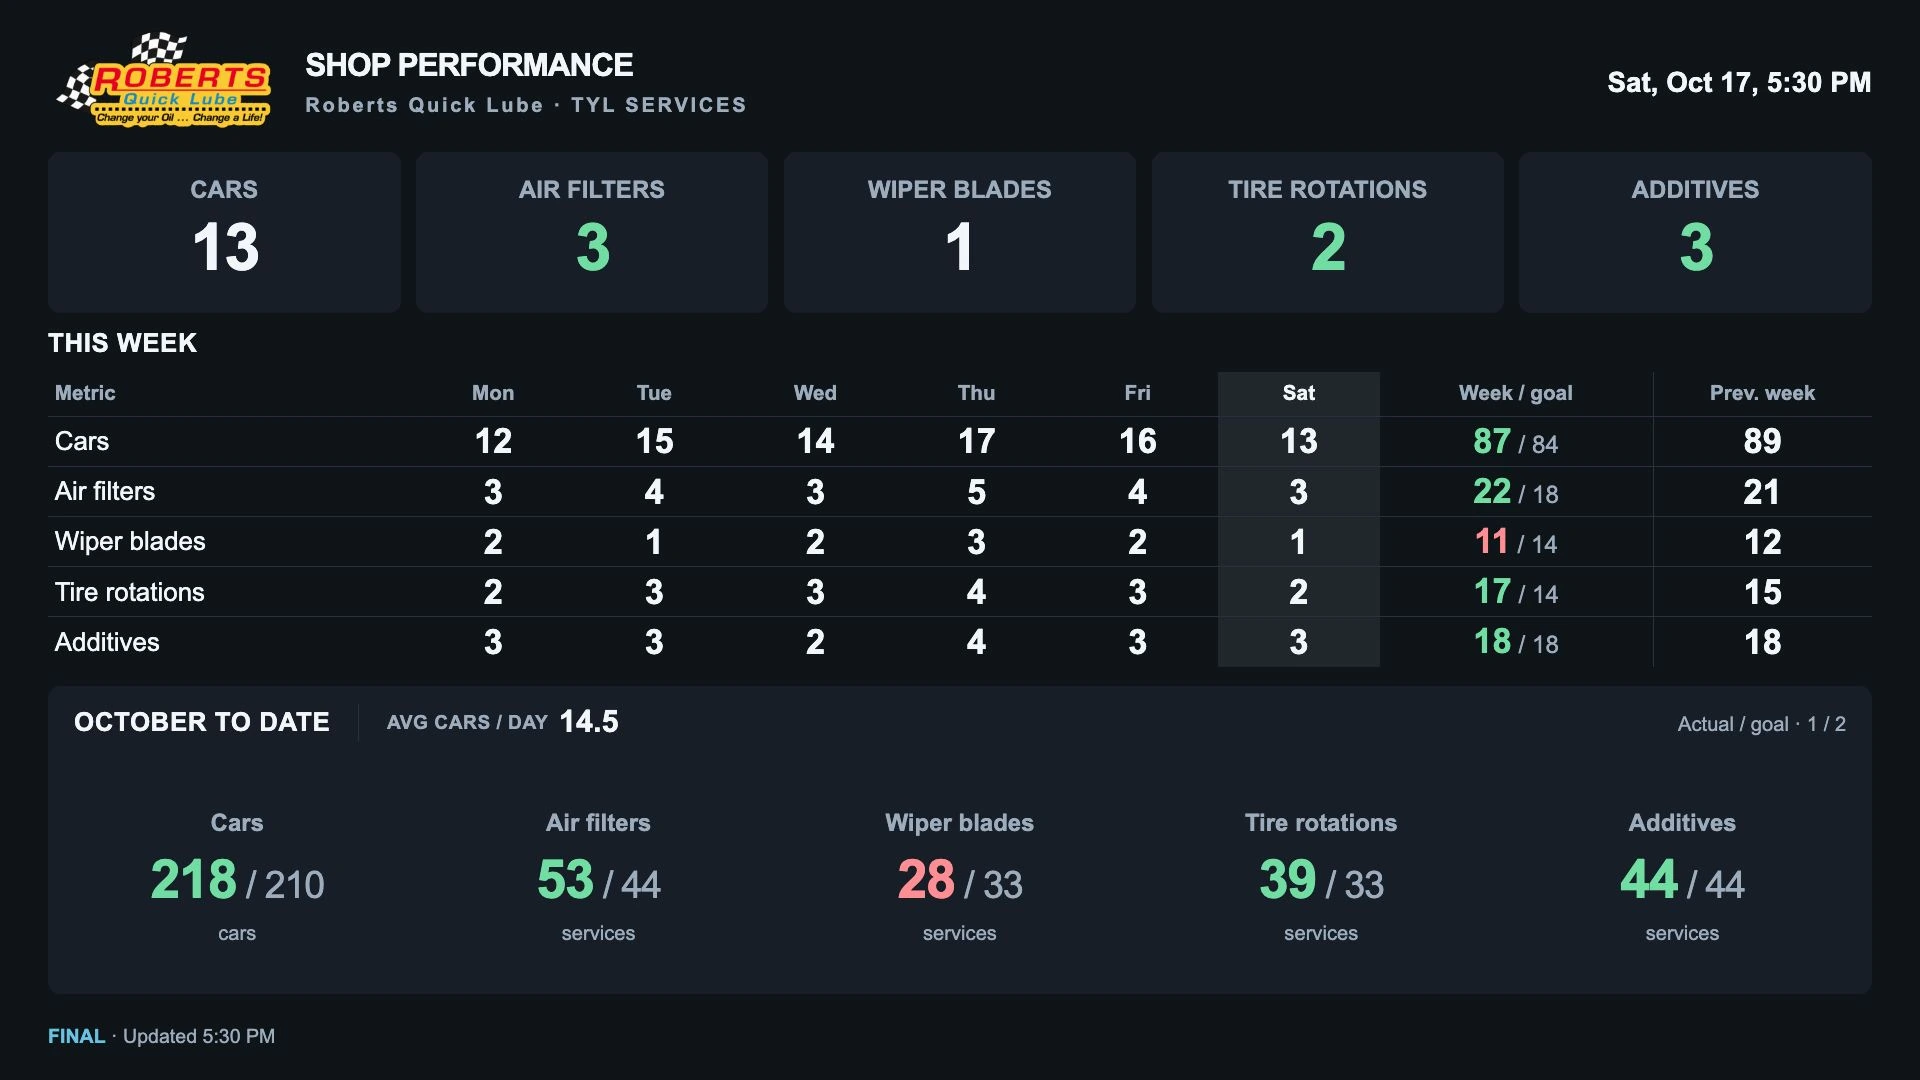Image resolution: width=1920 pixels, height=1080 pixels.
Task: Click the 'Actual / goal · 1 / 2' indicator
Action: (x=1762, y=724)
